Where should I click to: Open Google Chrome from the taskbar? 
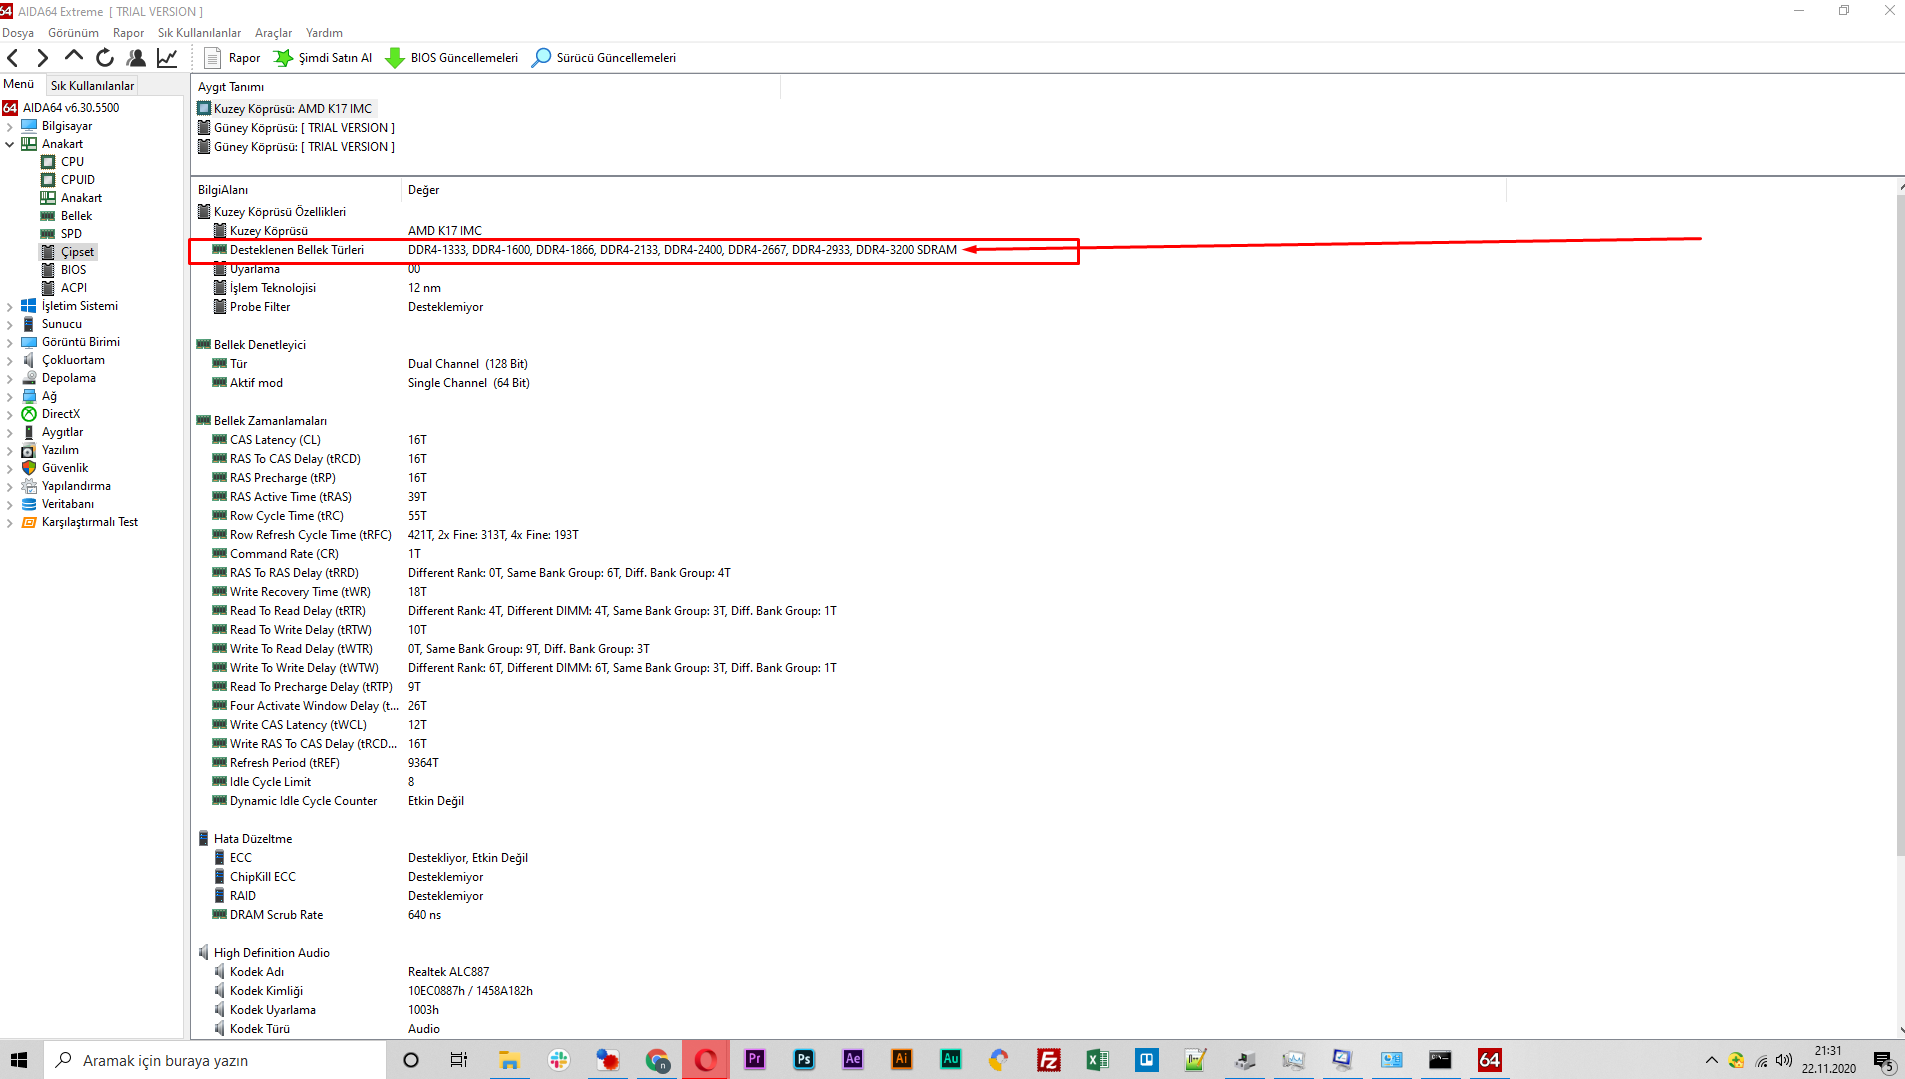pyautogui.click(x=657, y=1060)
